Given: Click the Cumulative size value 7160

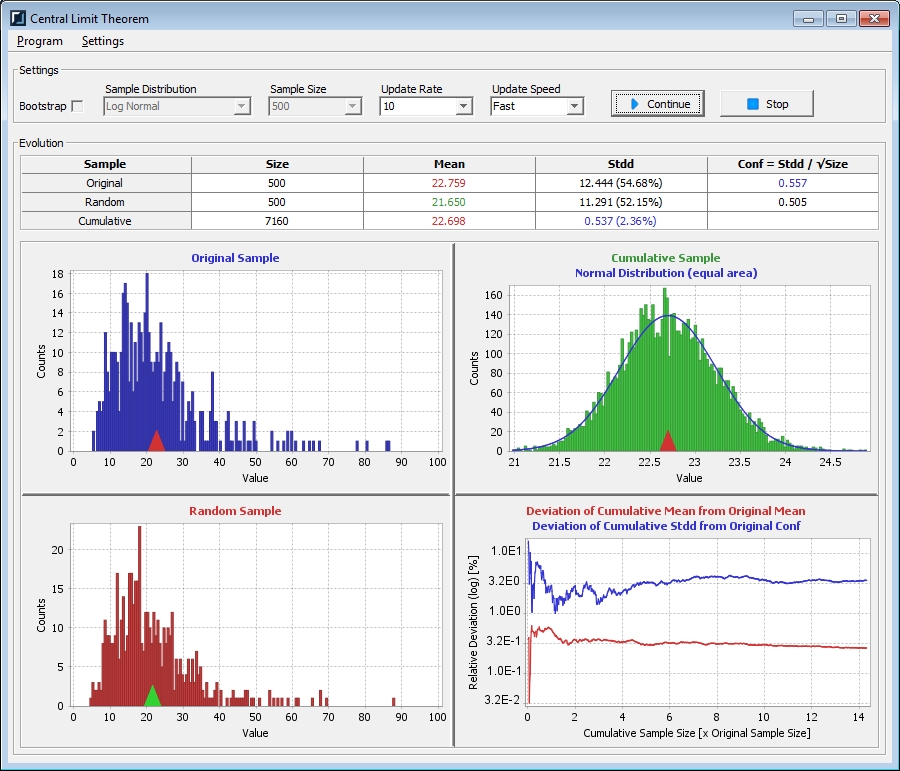Looking at the screenshot, I should [277, 221].
